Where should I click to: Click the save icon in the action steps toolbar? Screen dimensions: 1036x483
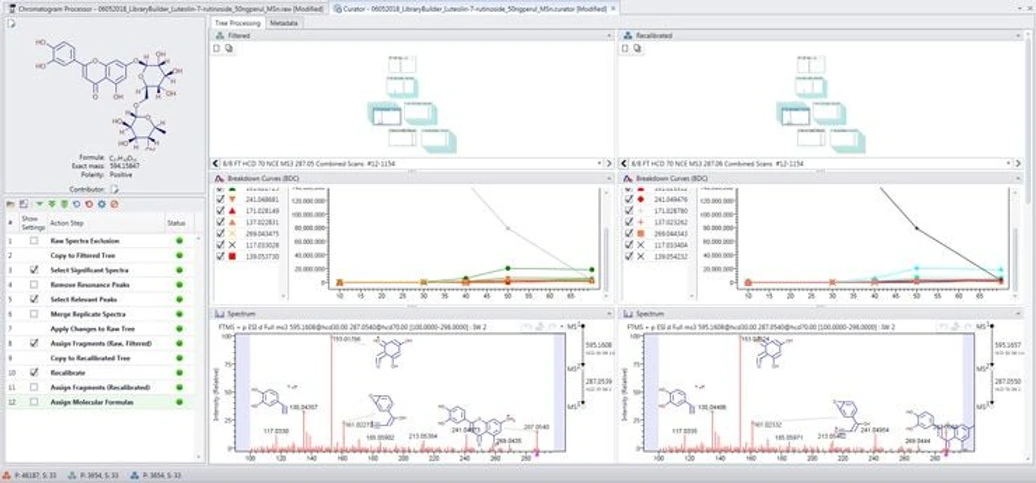point(23,205)
